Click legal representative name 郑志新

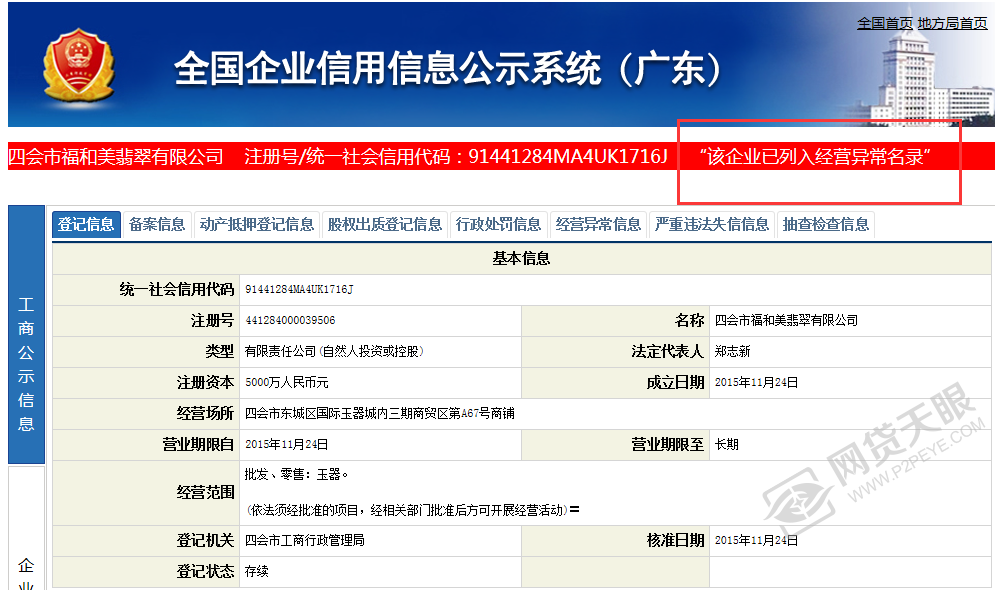[732, 352]
